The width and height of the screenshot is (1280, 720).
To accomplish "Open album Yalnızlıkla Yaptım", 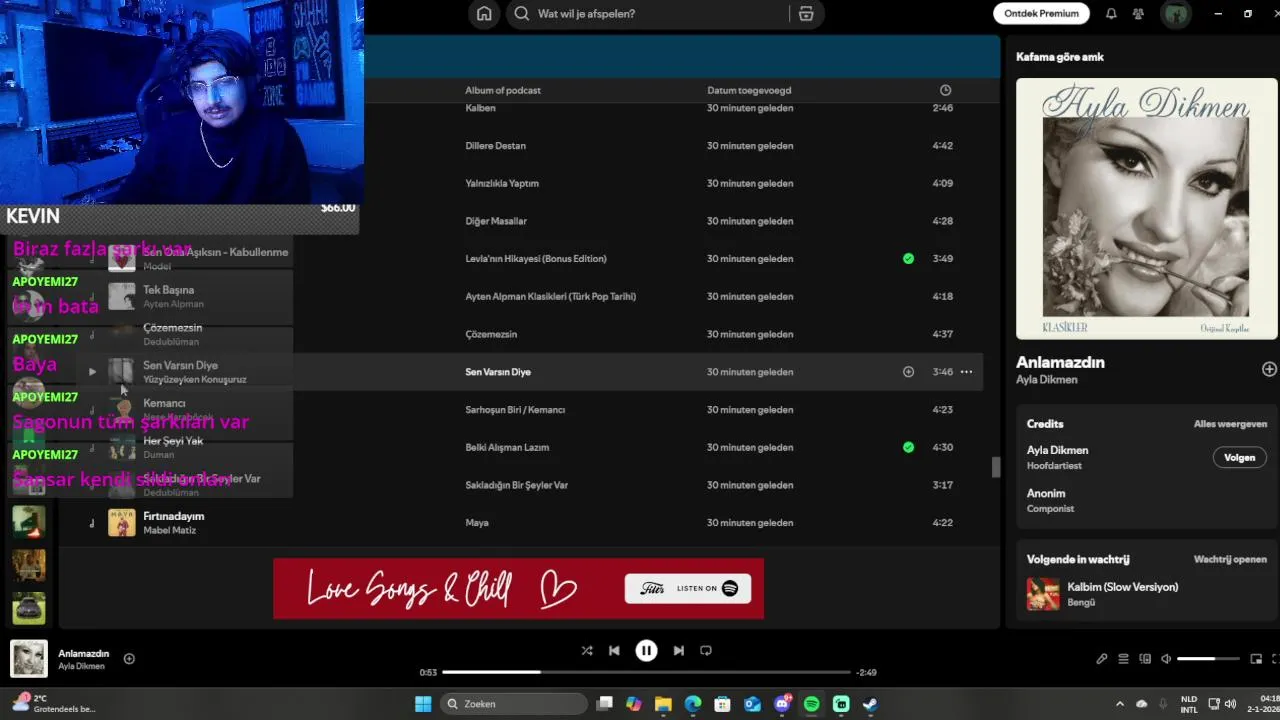I will click(502, 184).
